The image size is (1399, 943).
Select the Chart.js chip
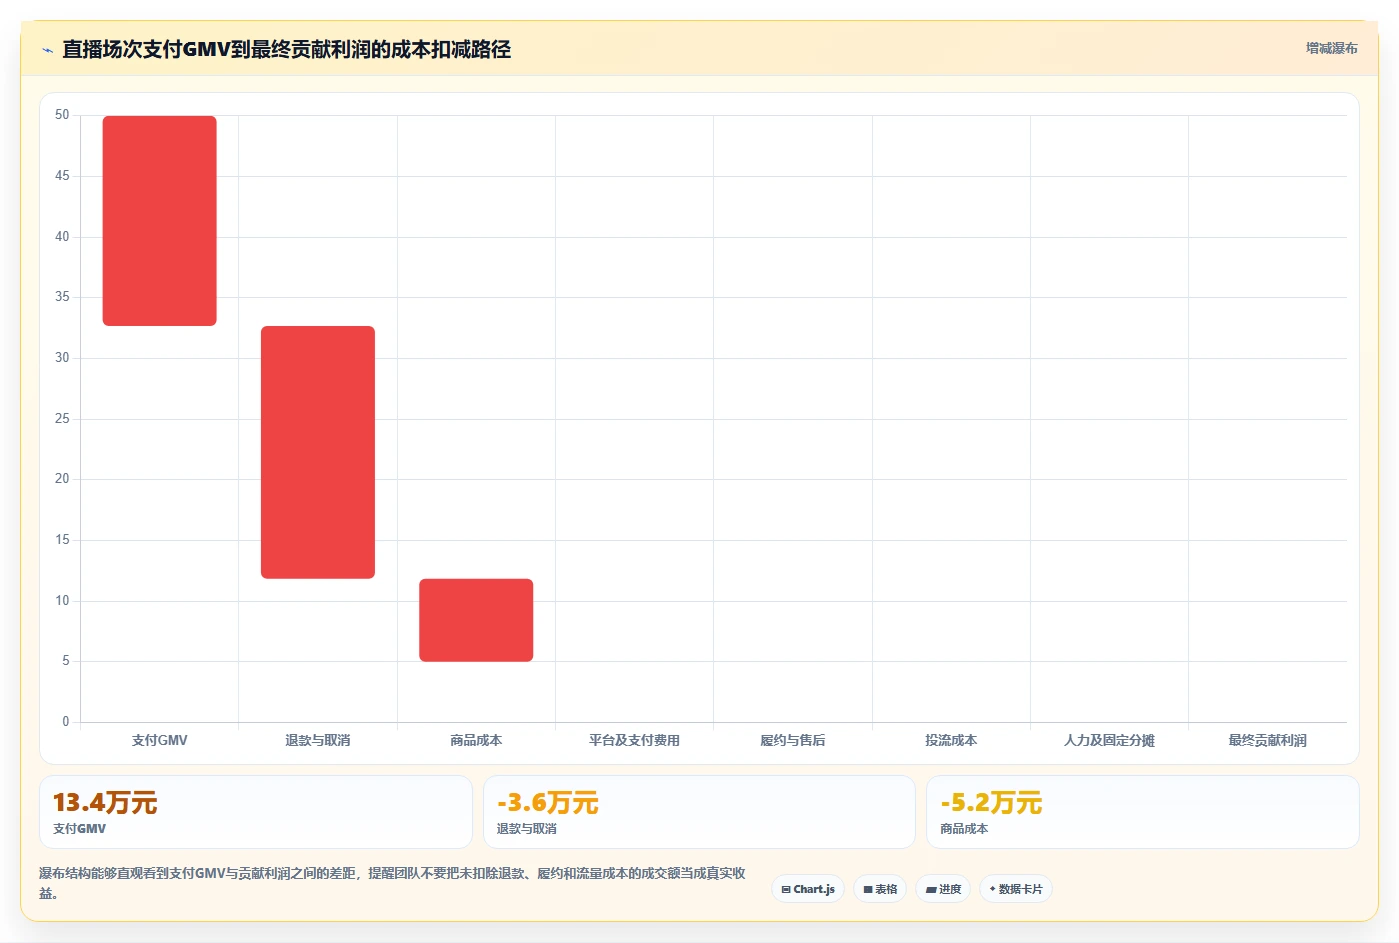pyautogui.click(x=808, y=889)
